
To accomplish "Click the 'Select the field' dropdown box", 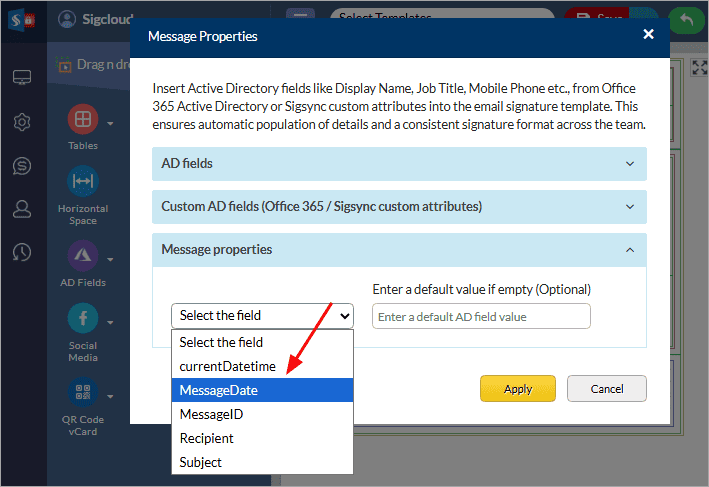I will 262,315.
